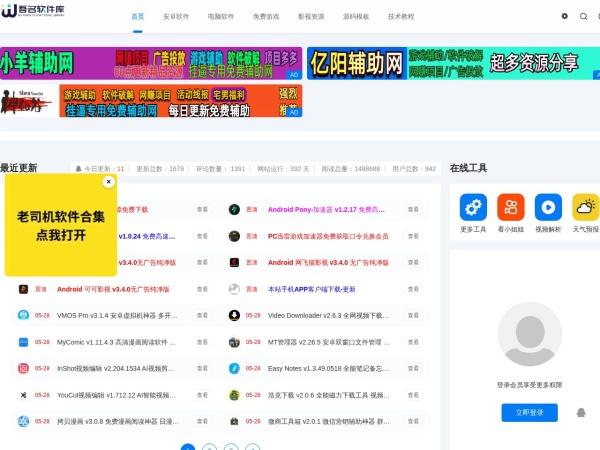Click the YouCut app icon

(x=23, y=395)
